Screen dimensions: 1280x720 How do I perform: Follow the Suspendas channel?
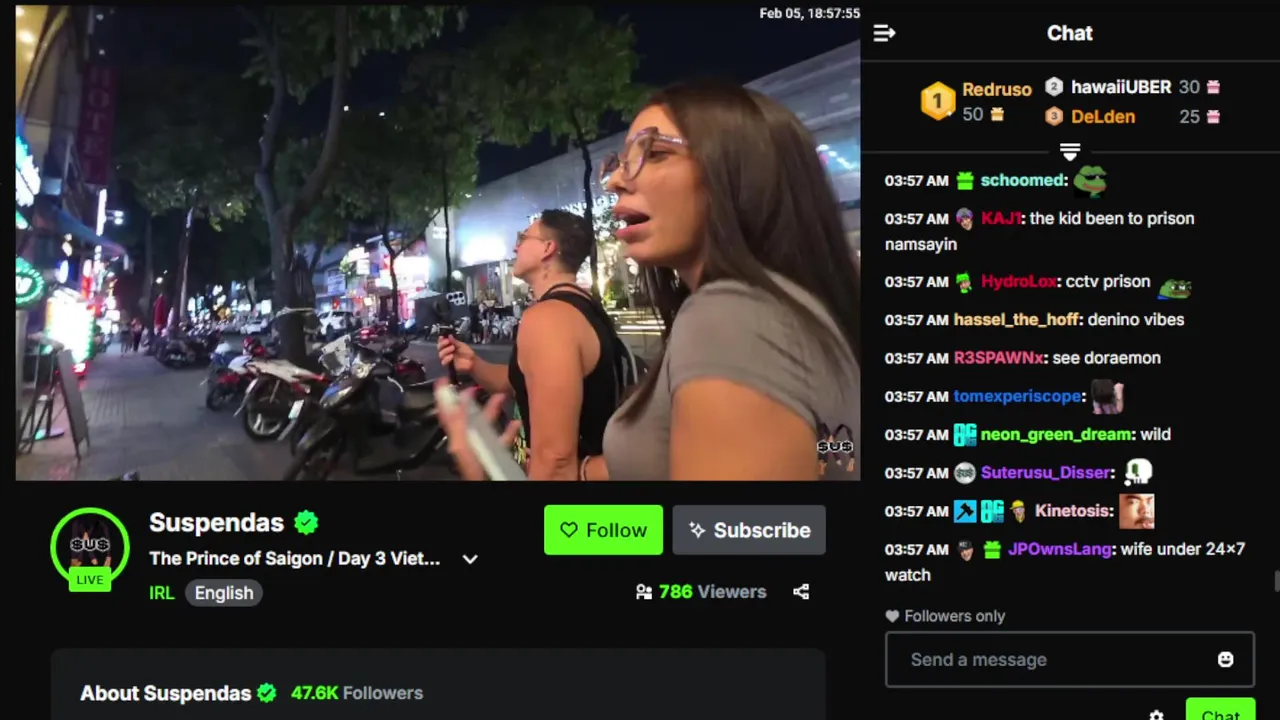(x=603, y=530)
